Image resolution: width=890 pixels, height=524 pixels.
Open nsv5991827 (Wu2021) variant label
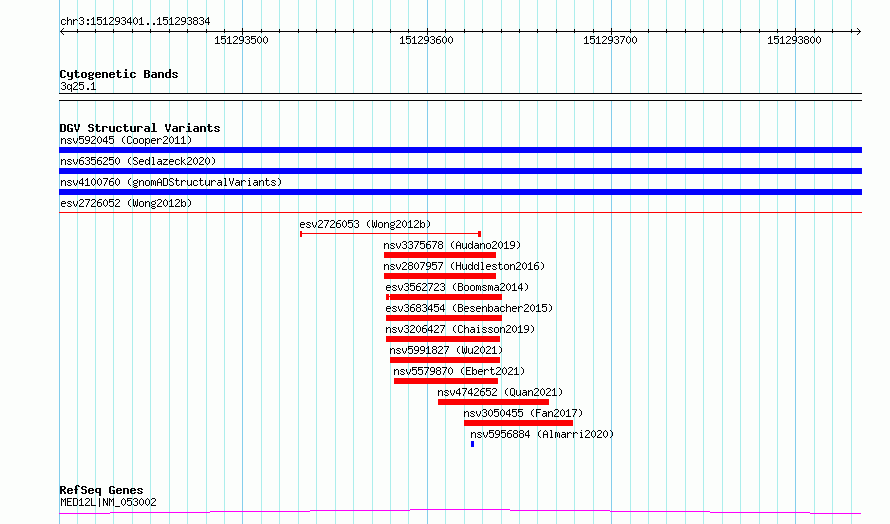(446, 350)
